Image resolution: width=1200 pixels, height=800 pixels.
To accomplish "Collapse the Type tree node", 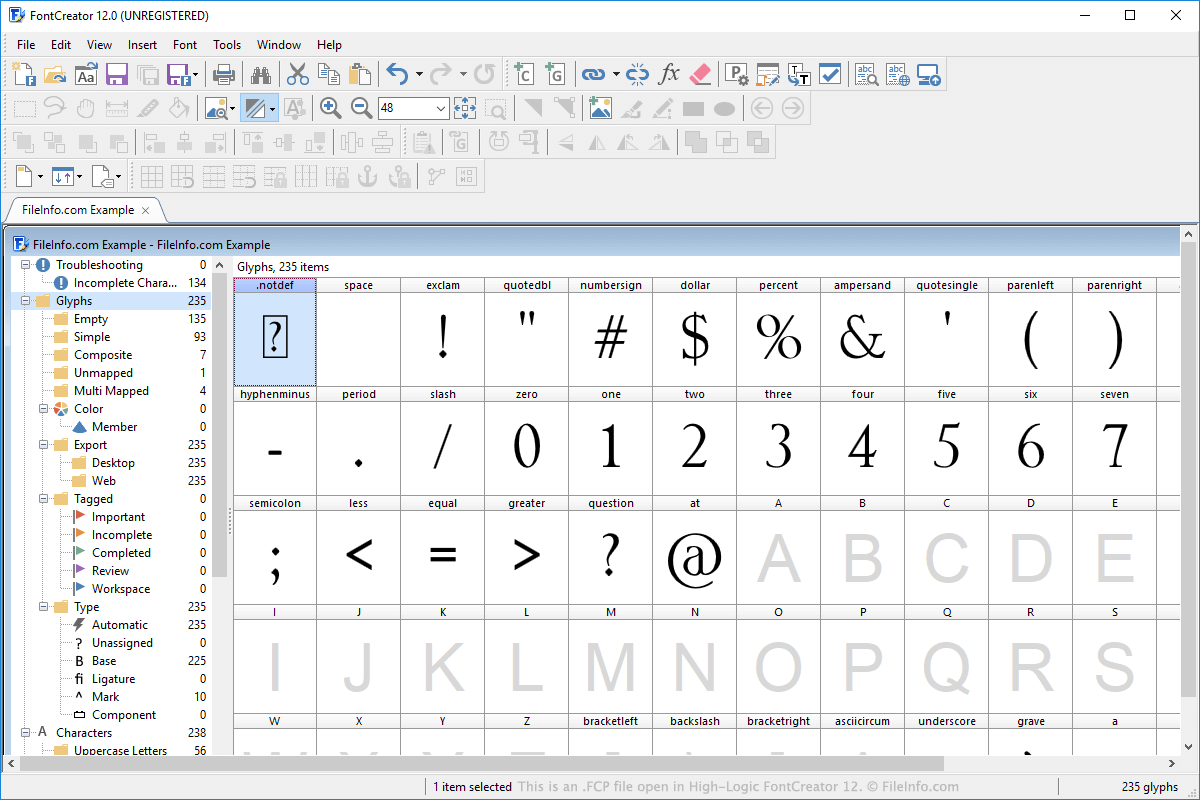I will click(x=43, y=607).
